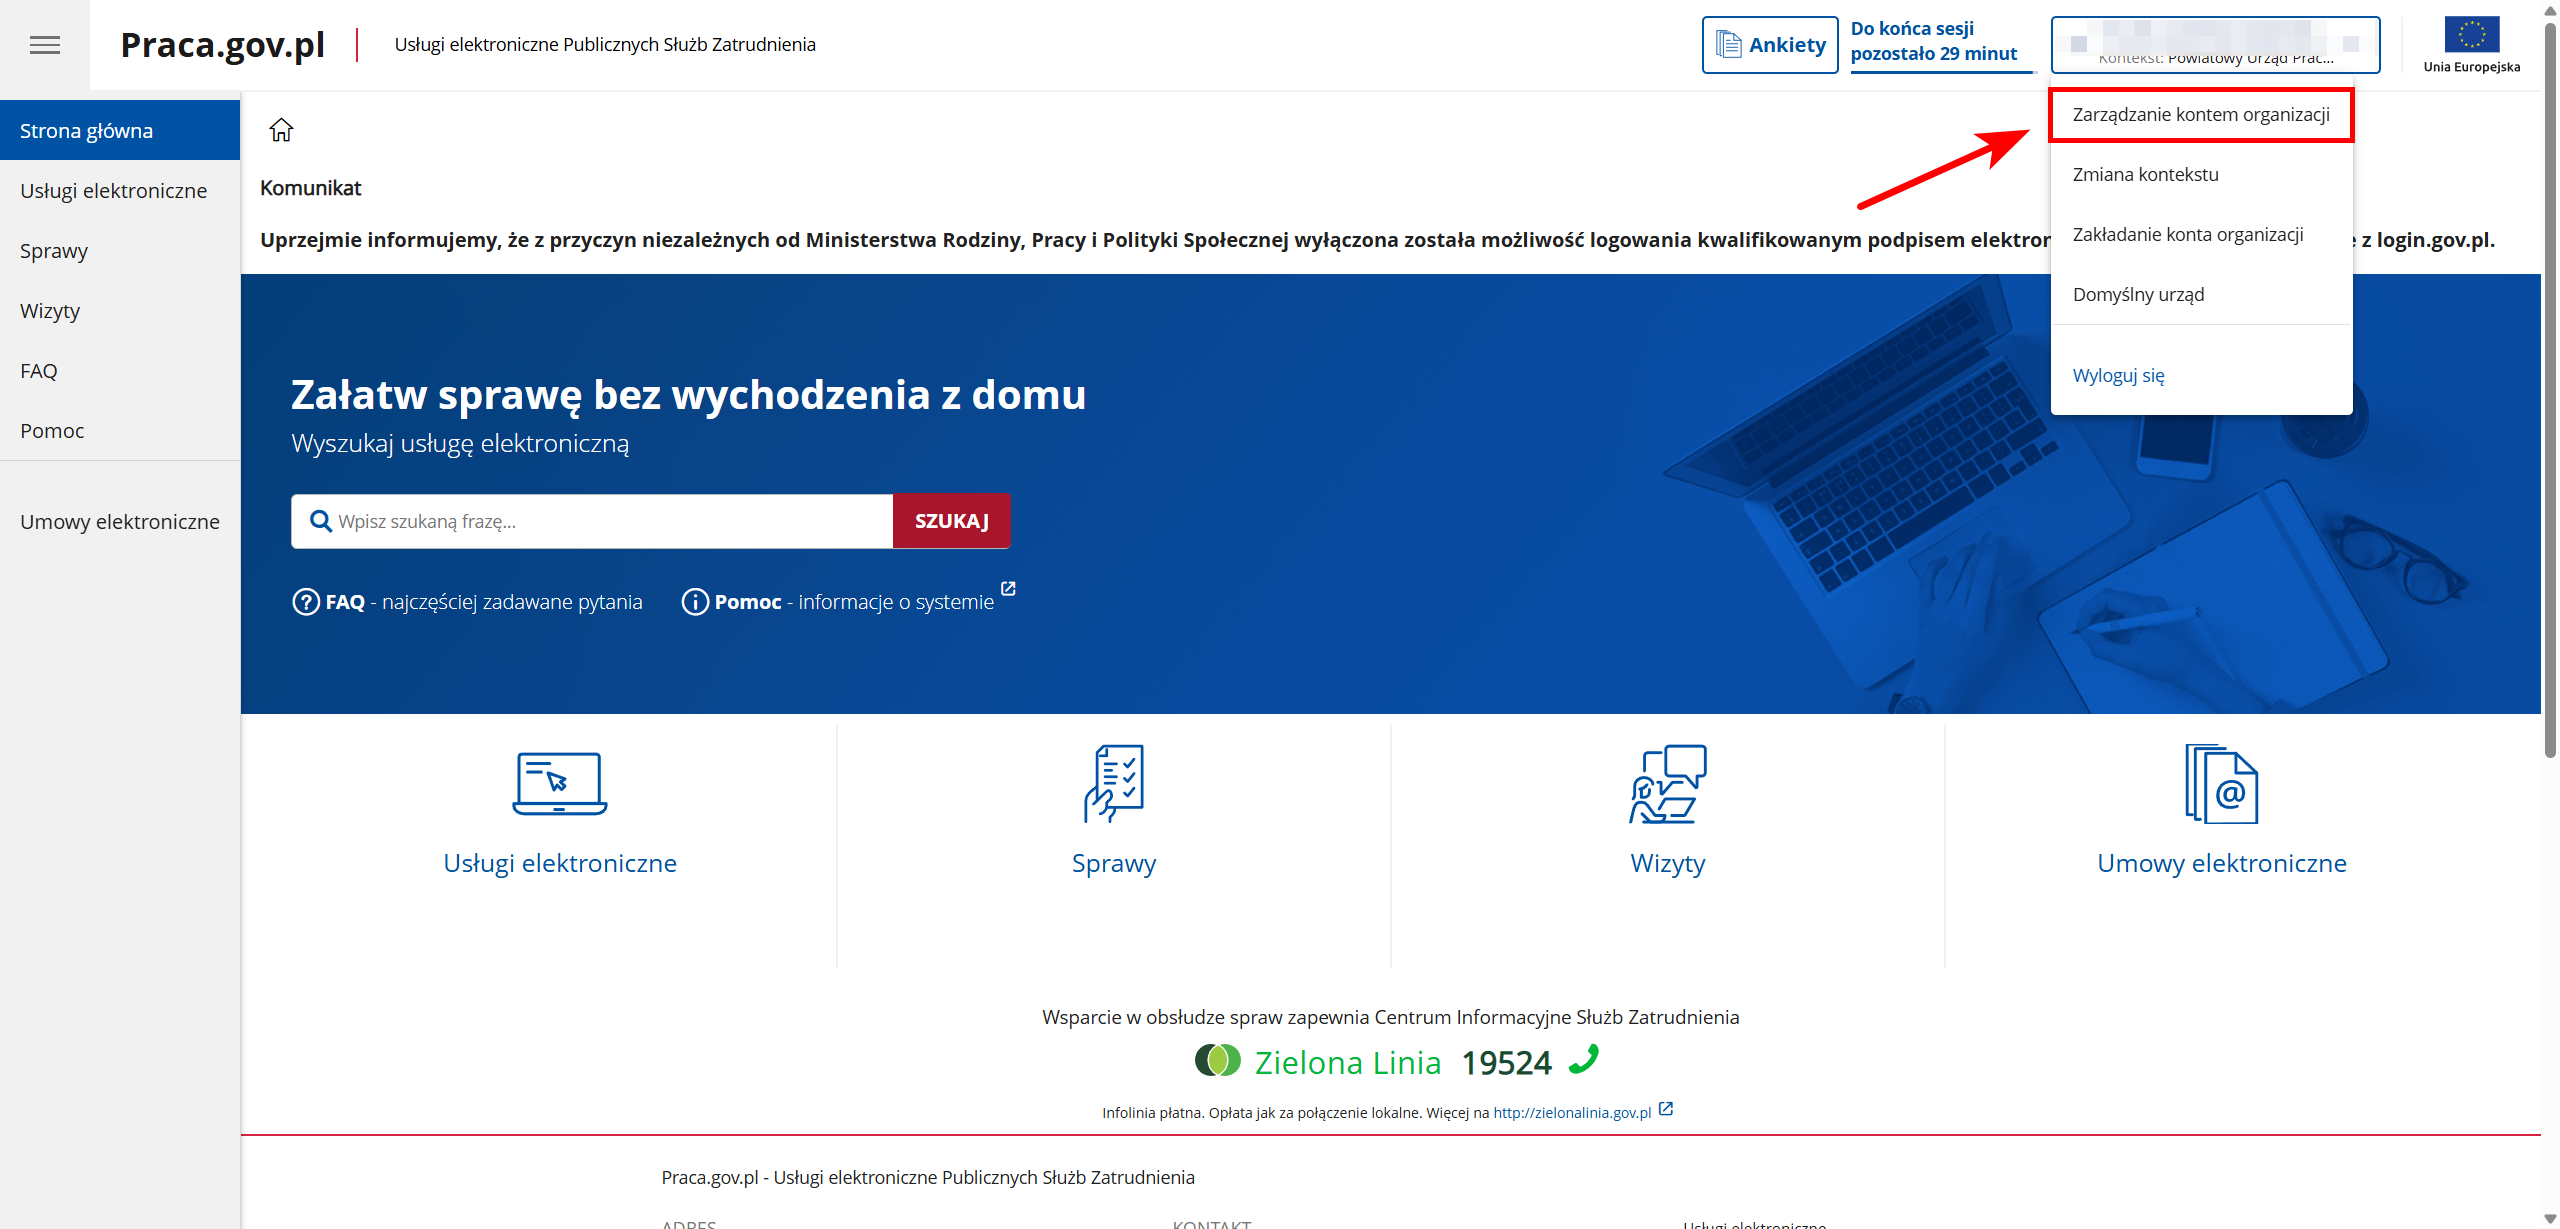Open Pomoc in the sidebar
Image resolution: width=2560 pixels, height=1229 pixels.
[120, 431]
